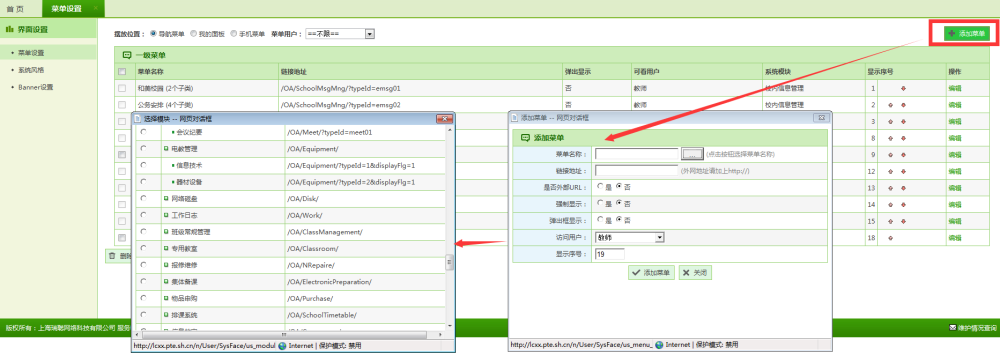Expand the 网络磁盘 tree node
Viewport: 1000px width, 363px height.
pos(166,198)
